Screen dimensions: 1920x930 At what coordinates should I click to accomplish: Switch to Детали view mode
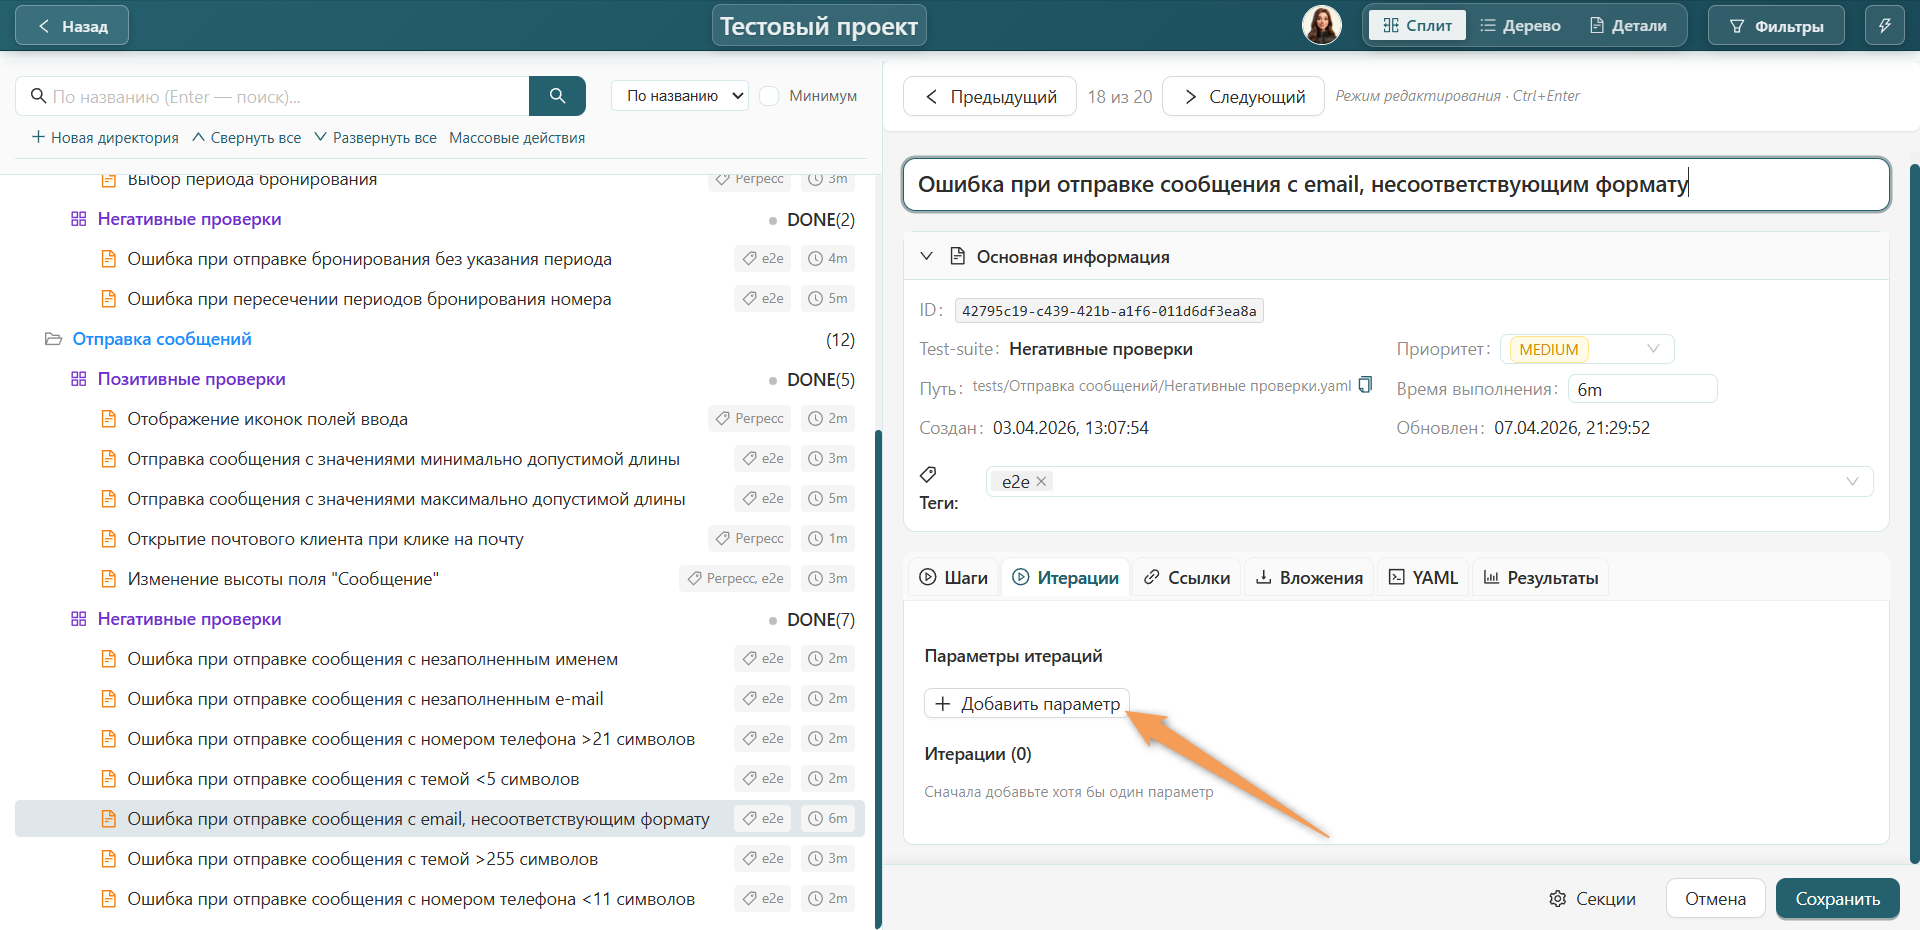point(1628,26)
